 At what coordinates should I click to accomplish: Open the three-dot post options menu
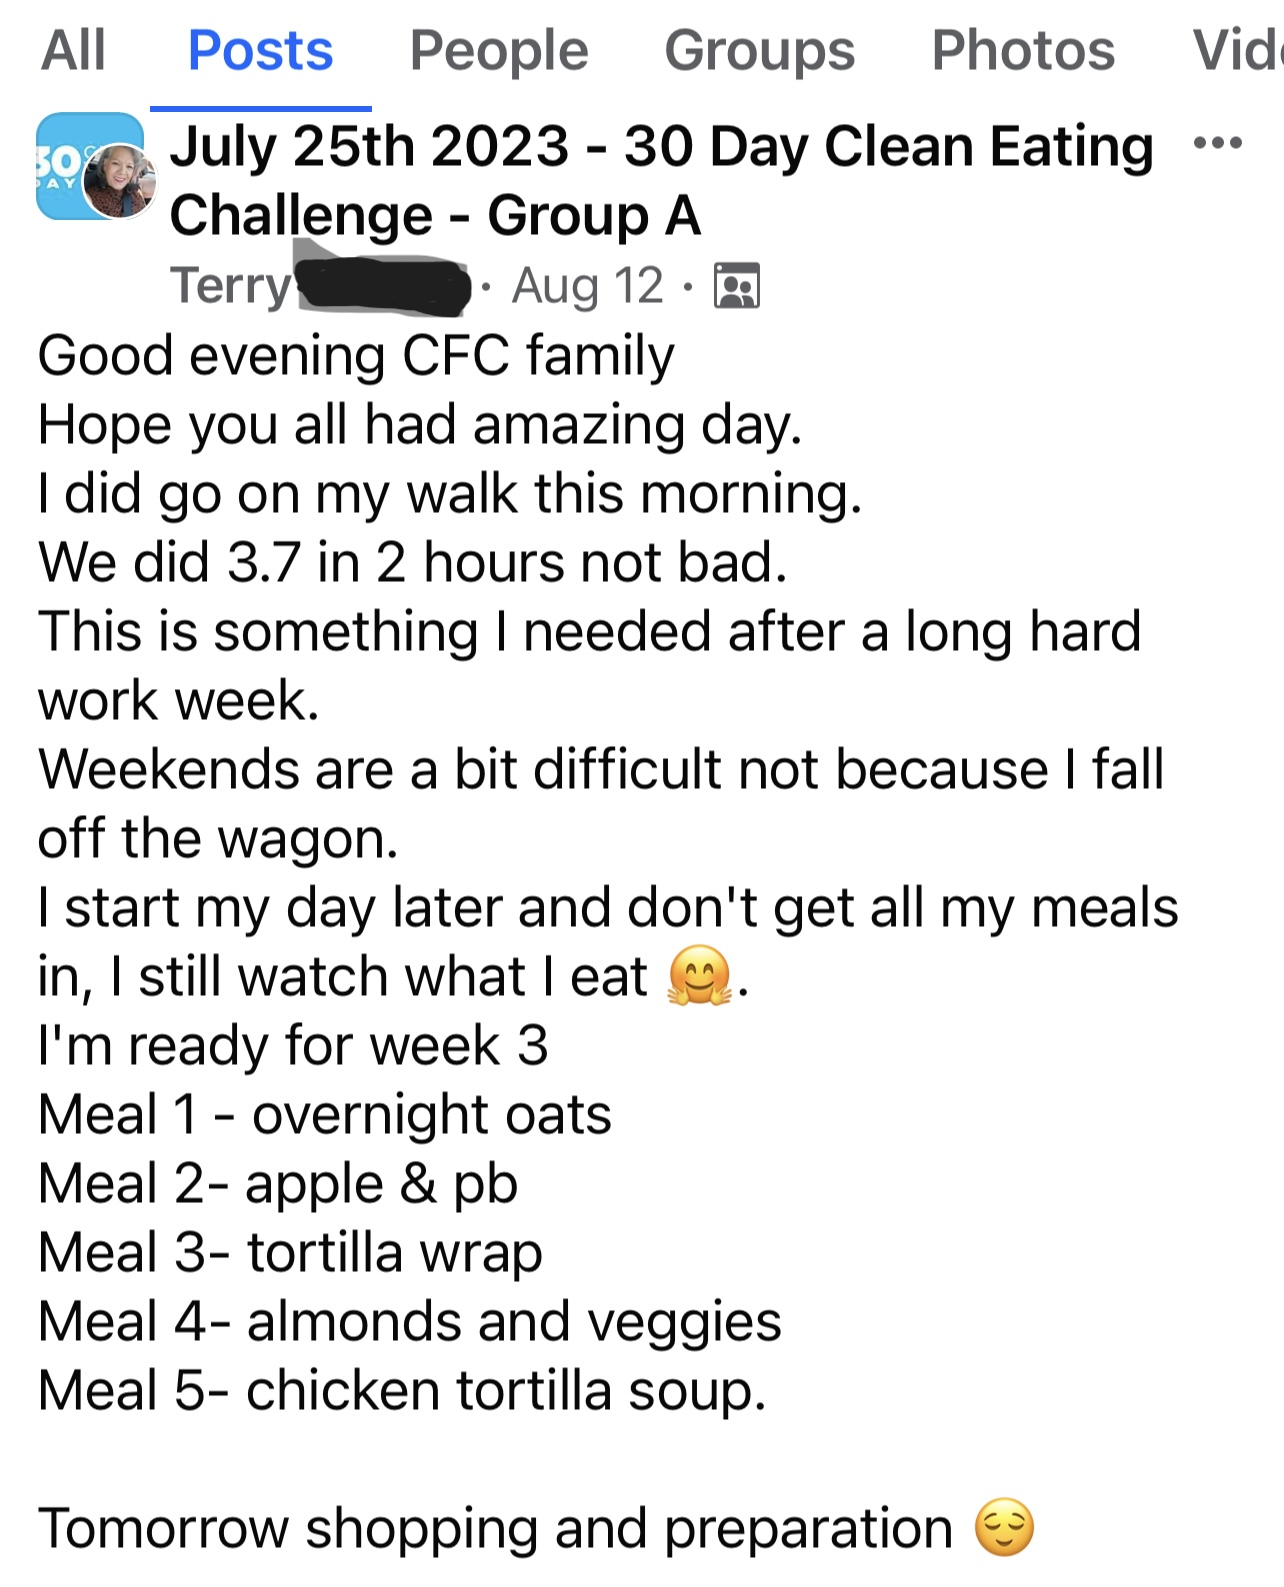point(1217,144)
